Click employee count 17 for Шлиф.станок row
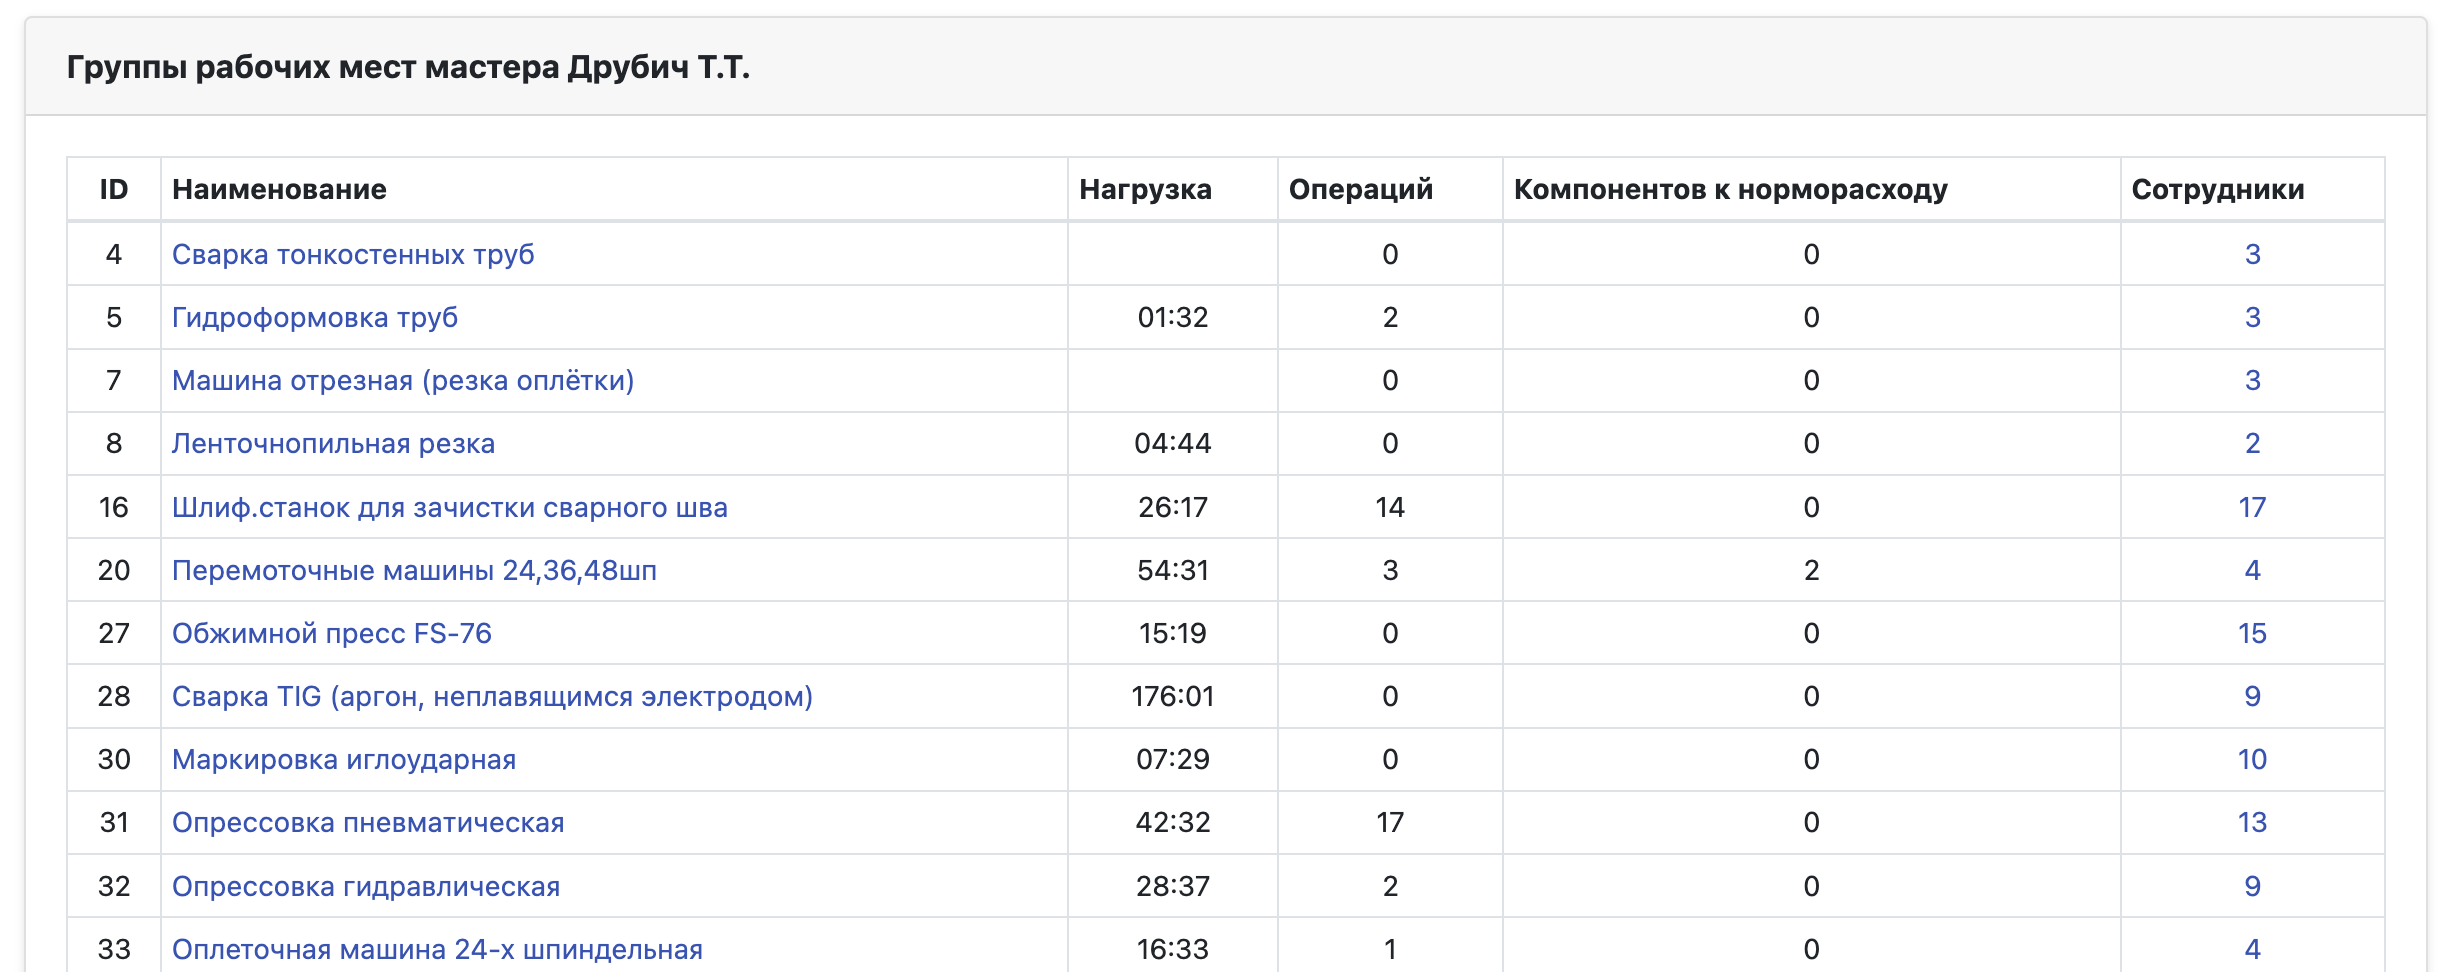The width and height of the screenshot is (2438, 972). coord(2252,507)
